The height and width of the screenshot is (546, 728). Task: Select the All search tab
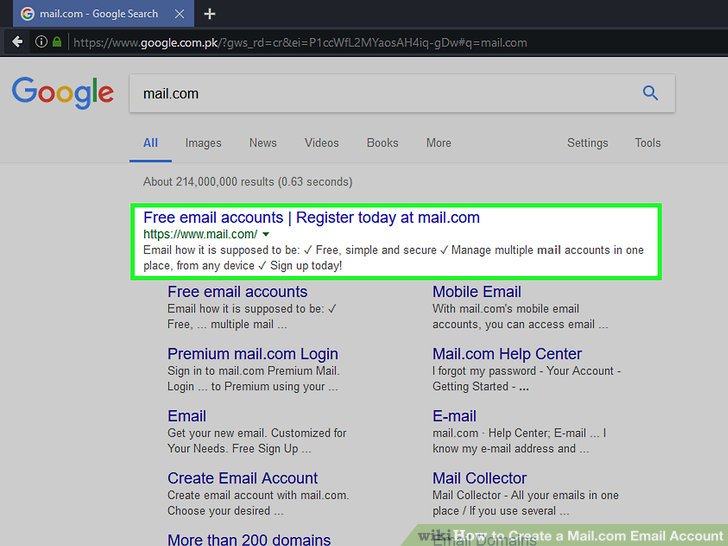pyautogui.click(x=150, y=143)
